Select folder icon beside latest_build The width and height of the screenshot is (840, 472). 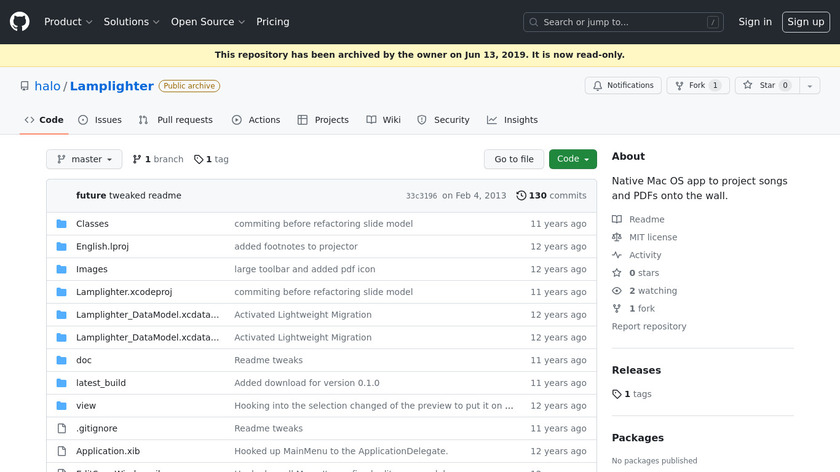tap(62, 383)
